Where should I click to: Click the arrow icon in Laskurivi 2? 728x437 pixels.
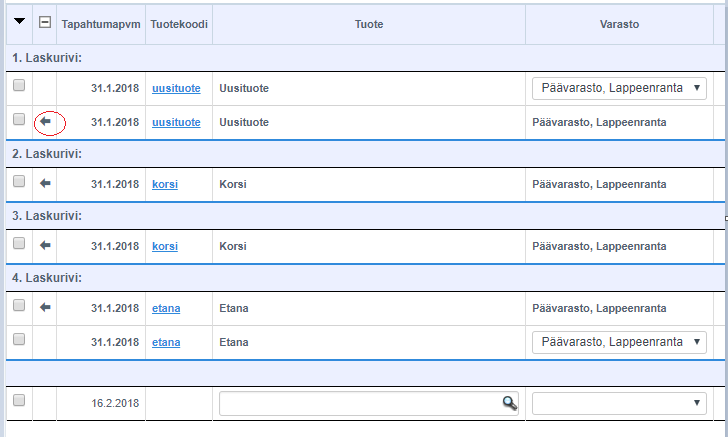coord(45,184)
